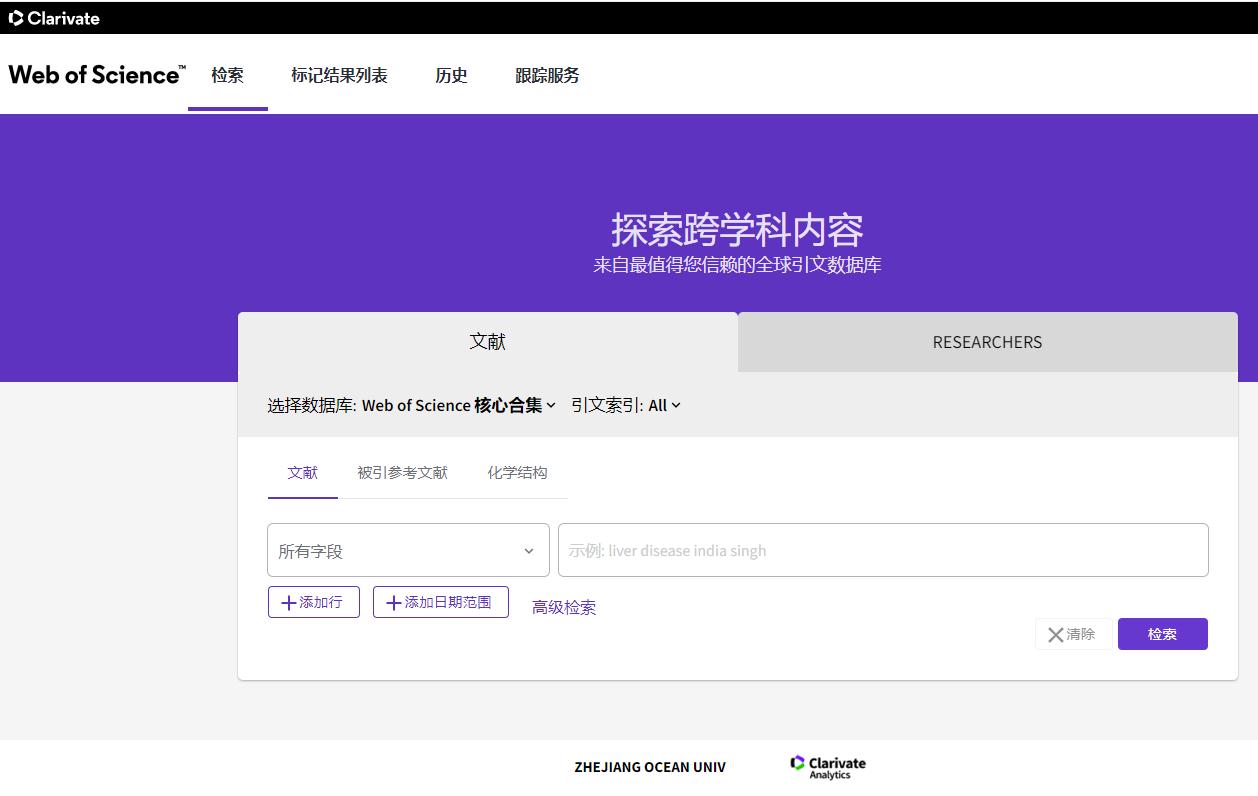Select the 文献 main tab
The width and height of the screenshot is (1258, 796).
tap(488, 342)
